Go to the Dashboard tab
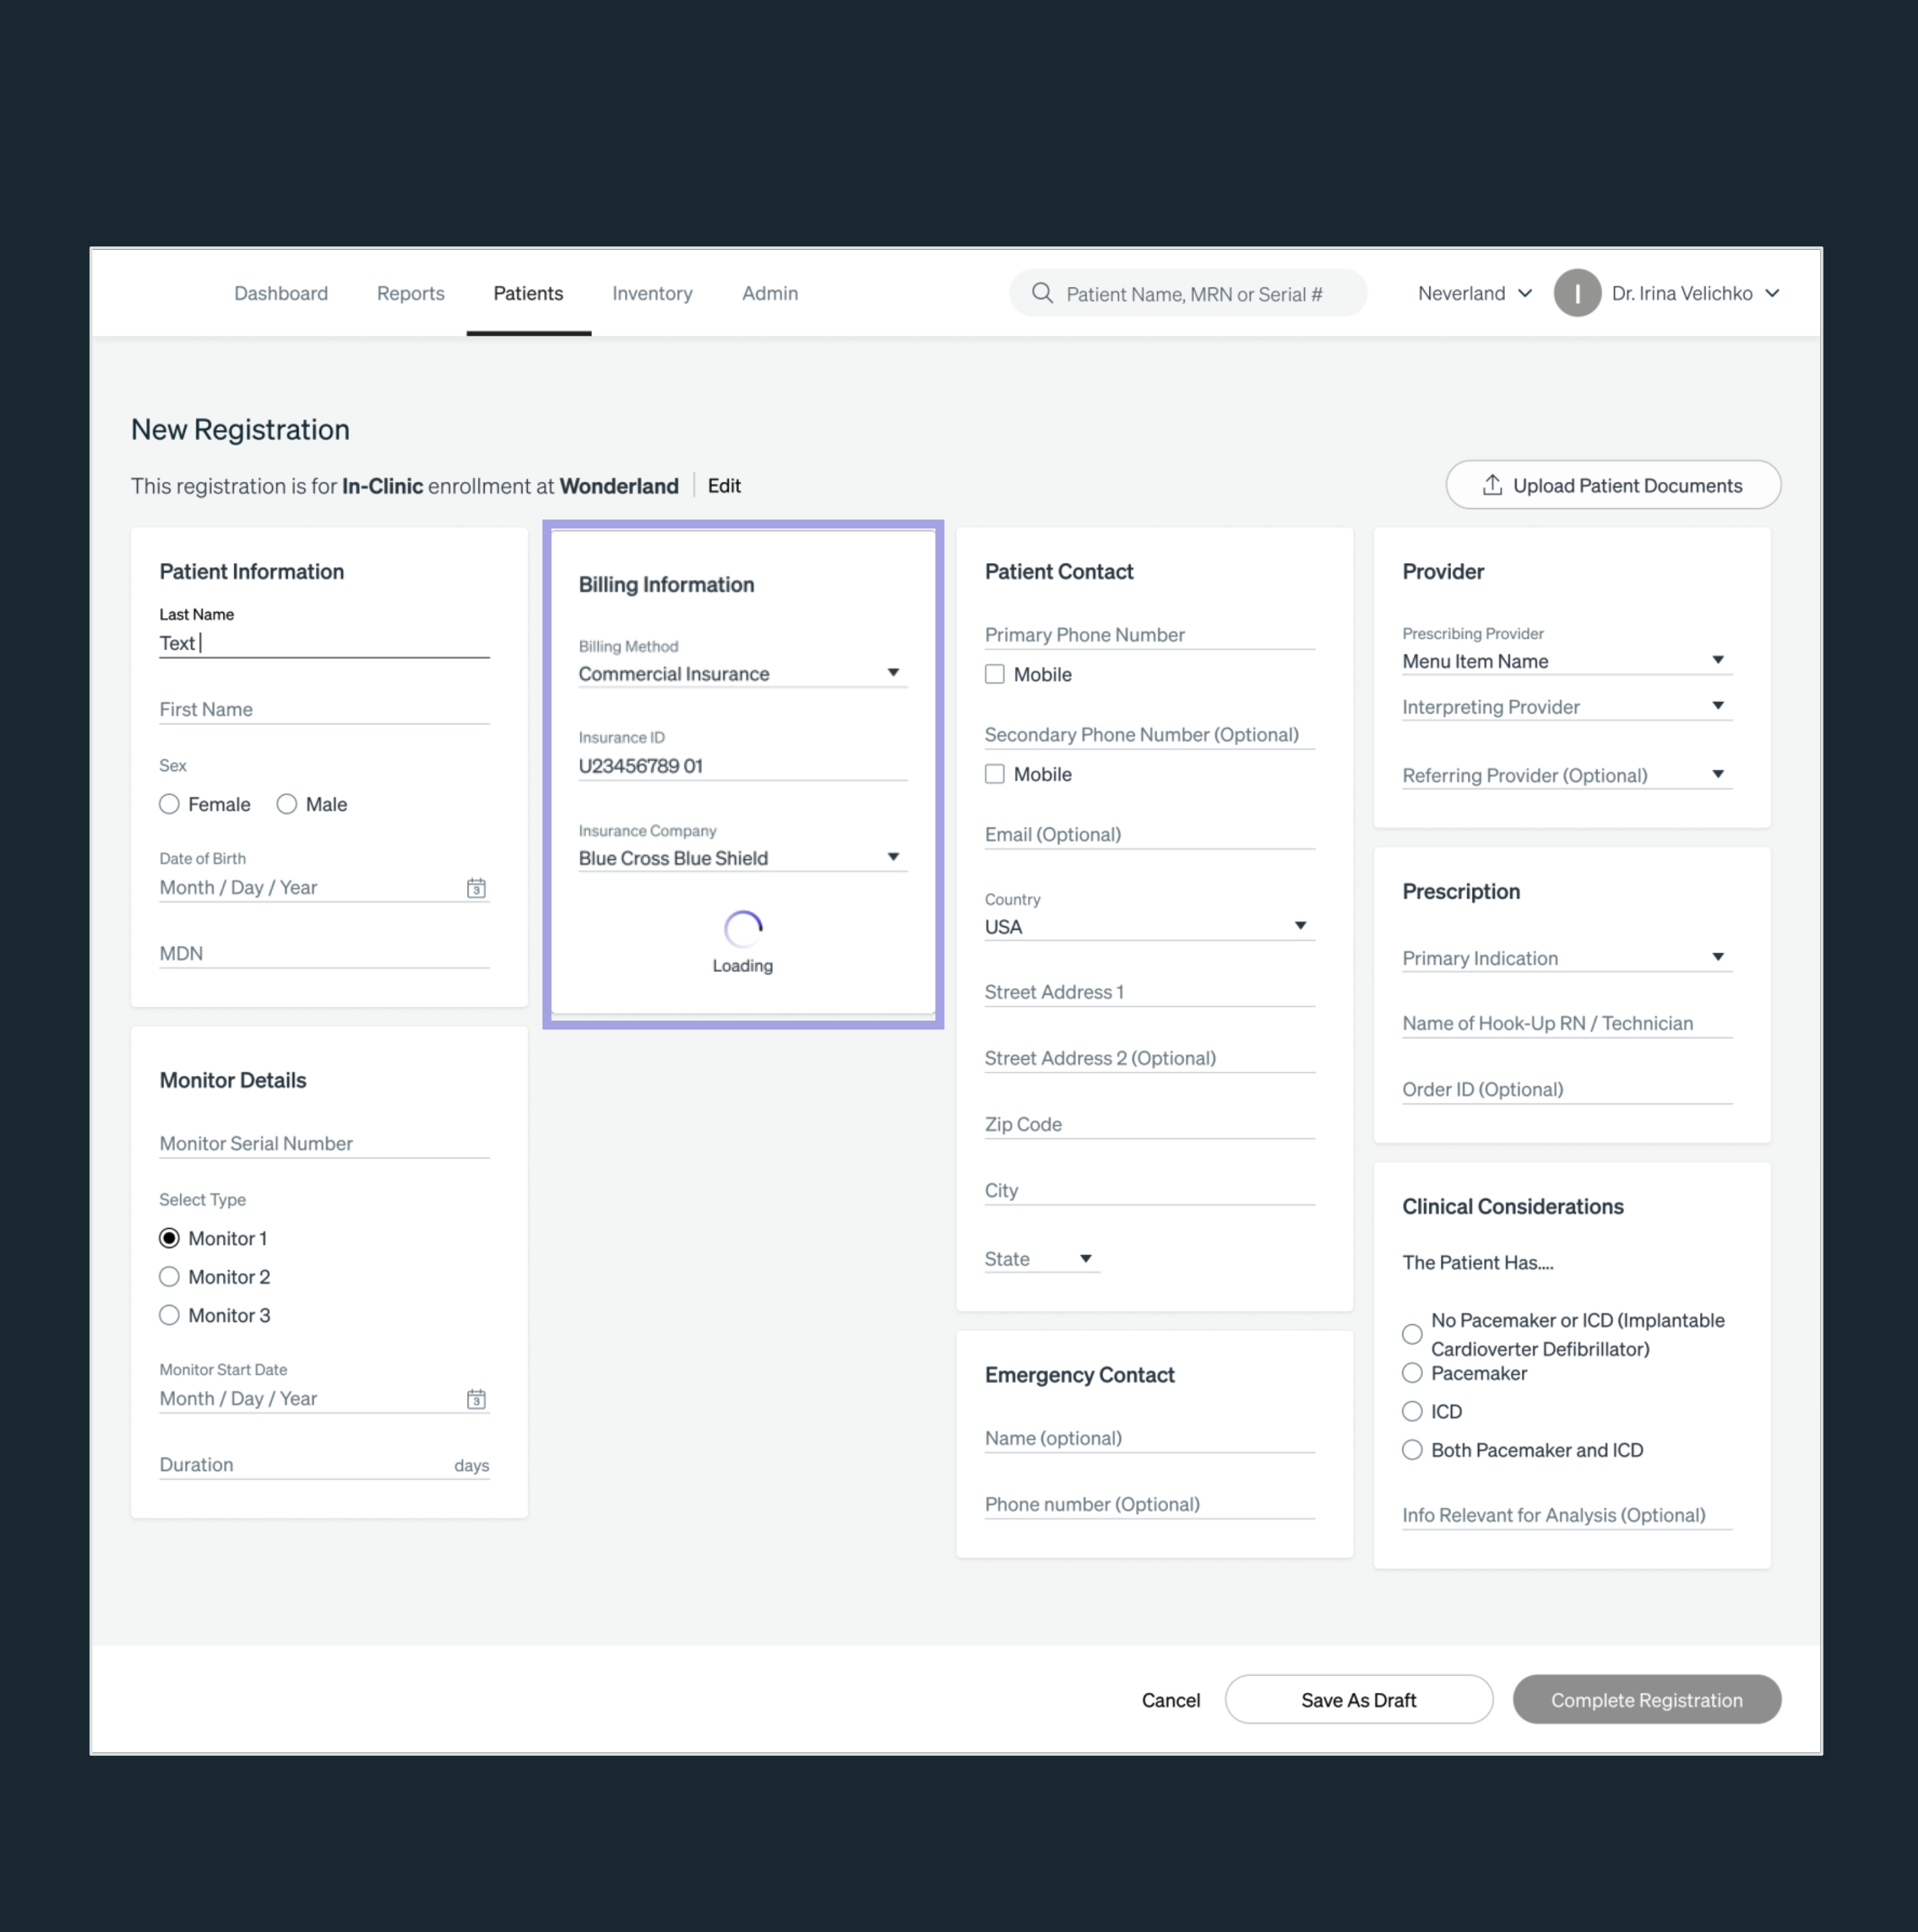 click(281, 293)
